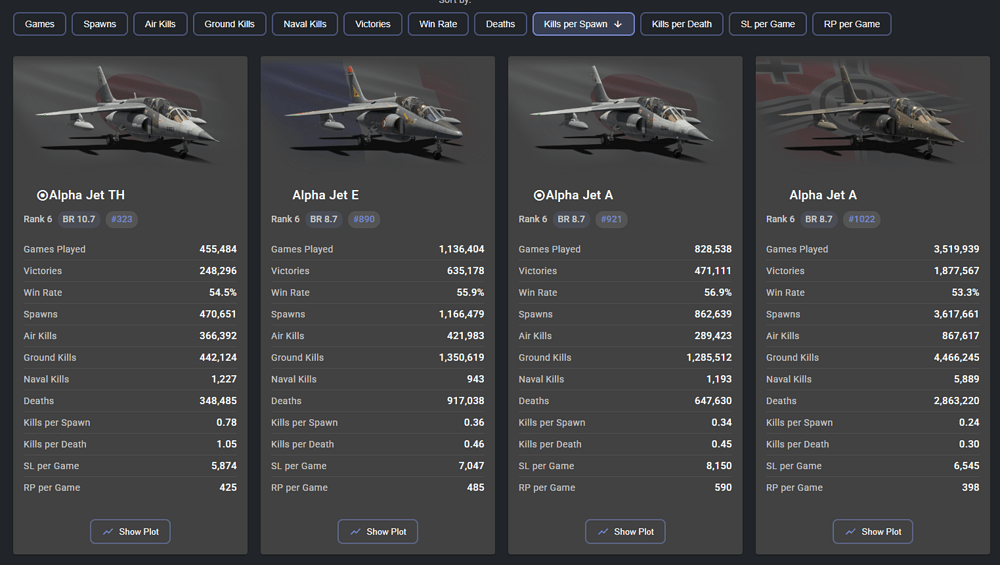Sort by Ground Kills
This screenshot has height=565, width=1000.
(x=229, y=24)
